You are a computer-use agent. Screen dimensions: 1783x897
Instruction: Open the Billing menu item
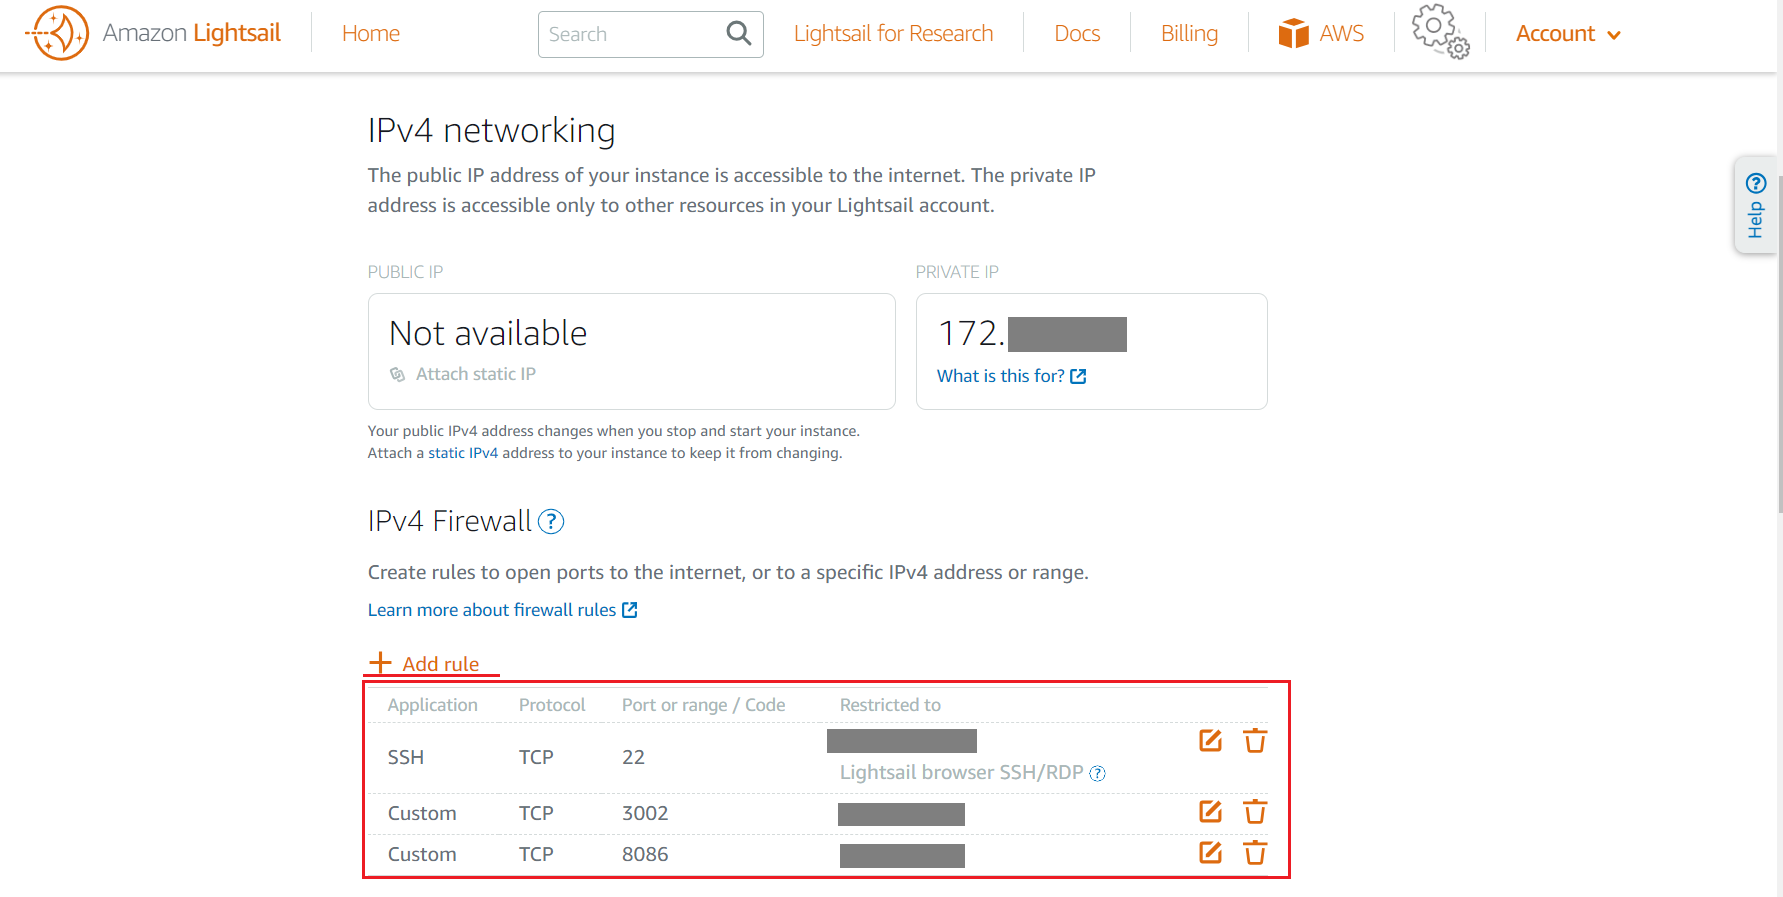point(1189,34)
